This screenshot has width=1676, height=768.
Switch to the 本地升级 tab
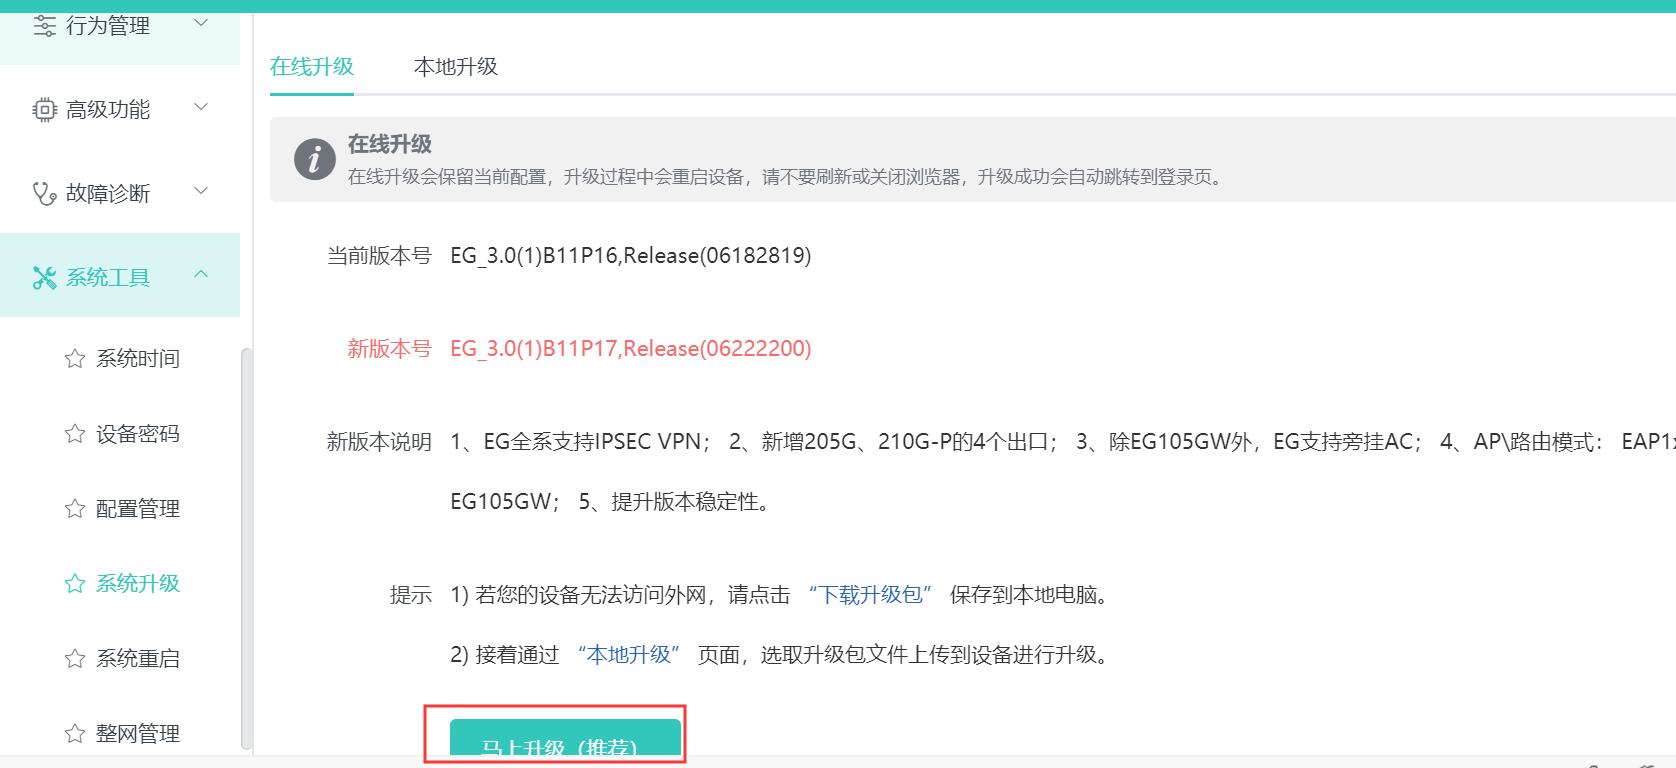pos(455,67)
